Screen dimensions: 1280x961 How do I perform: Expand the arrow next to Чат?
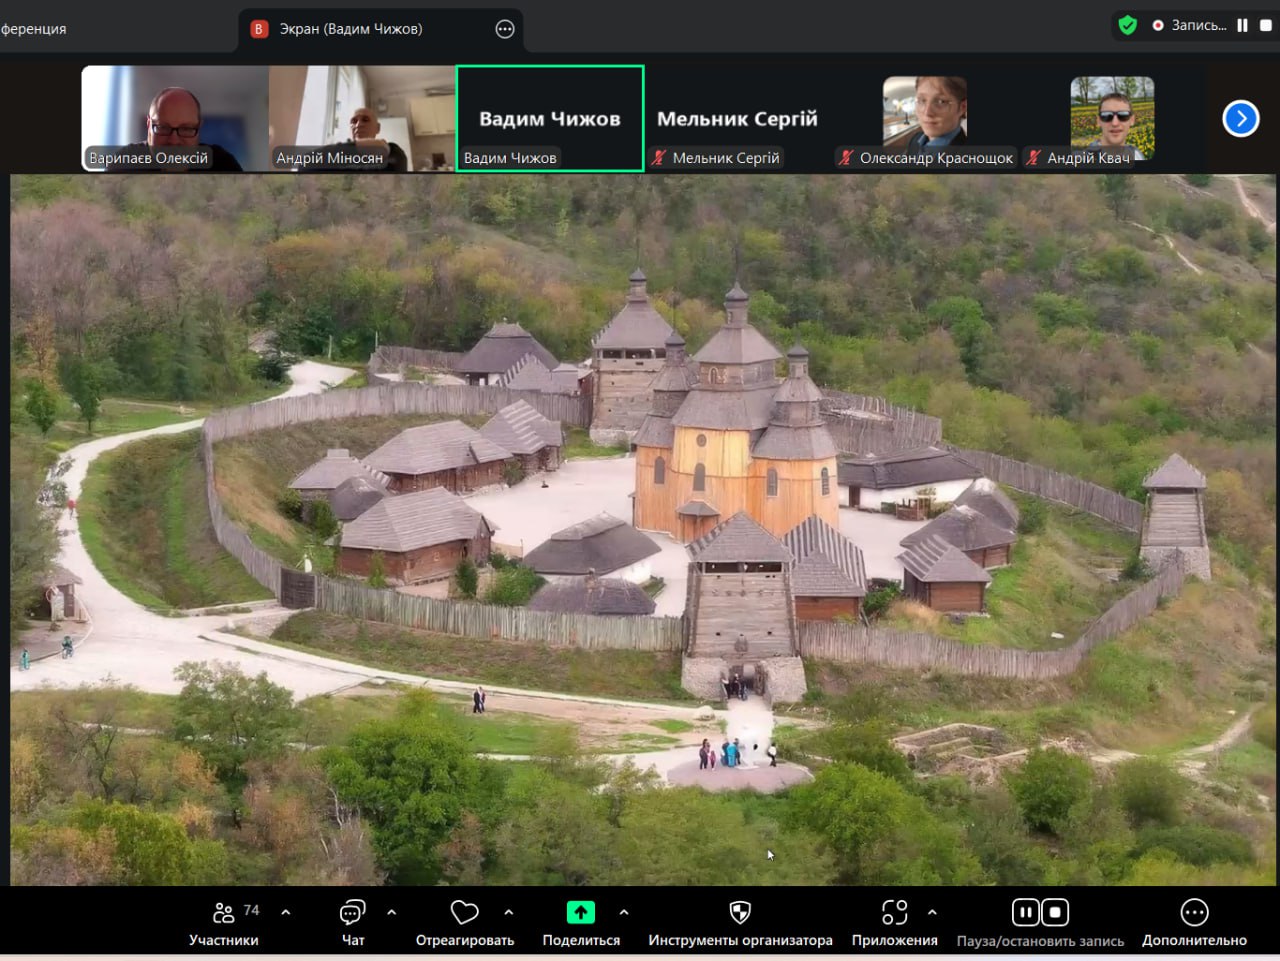(x=391, y=913)
